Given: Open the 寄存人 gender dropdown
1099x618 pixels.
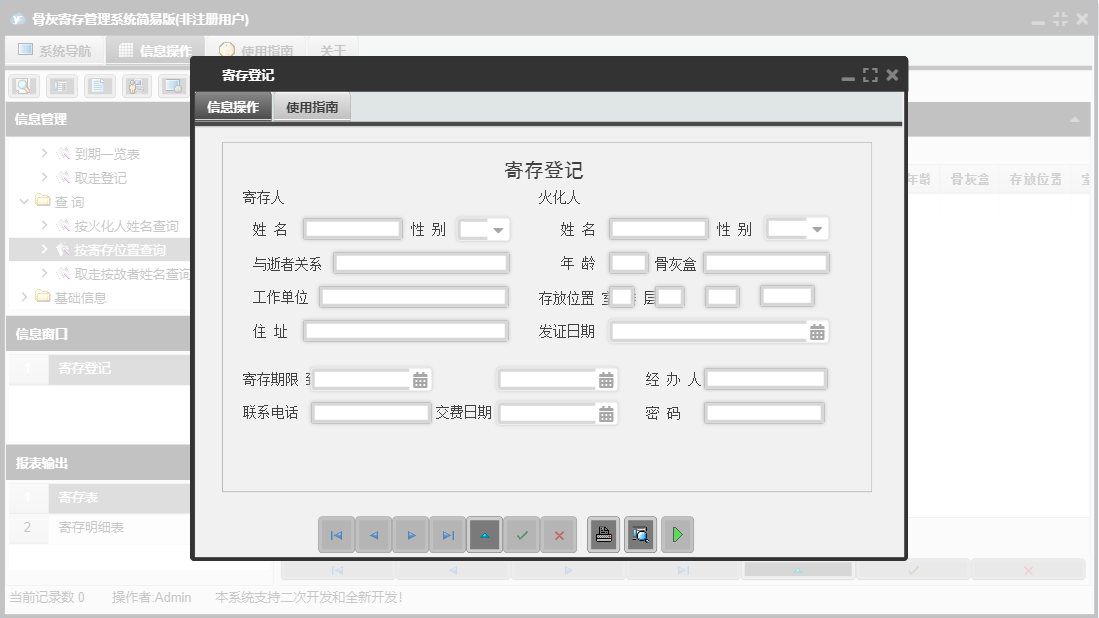Looking at the screenshot, I should coord(499,228).
